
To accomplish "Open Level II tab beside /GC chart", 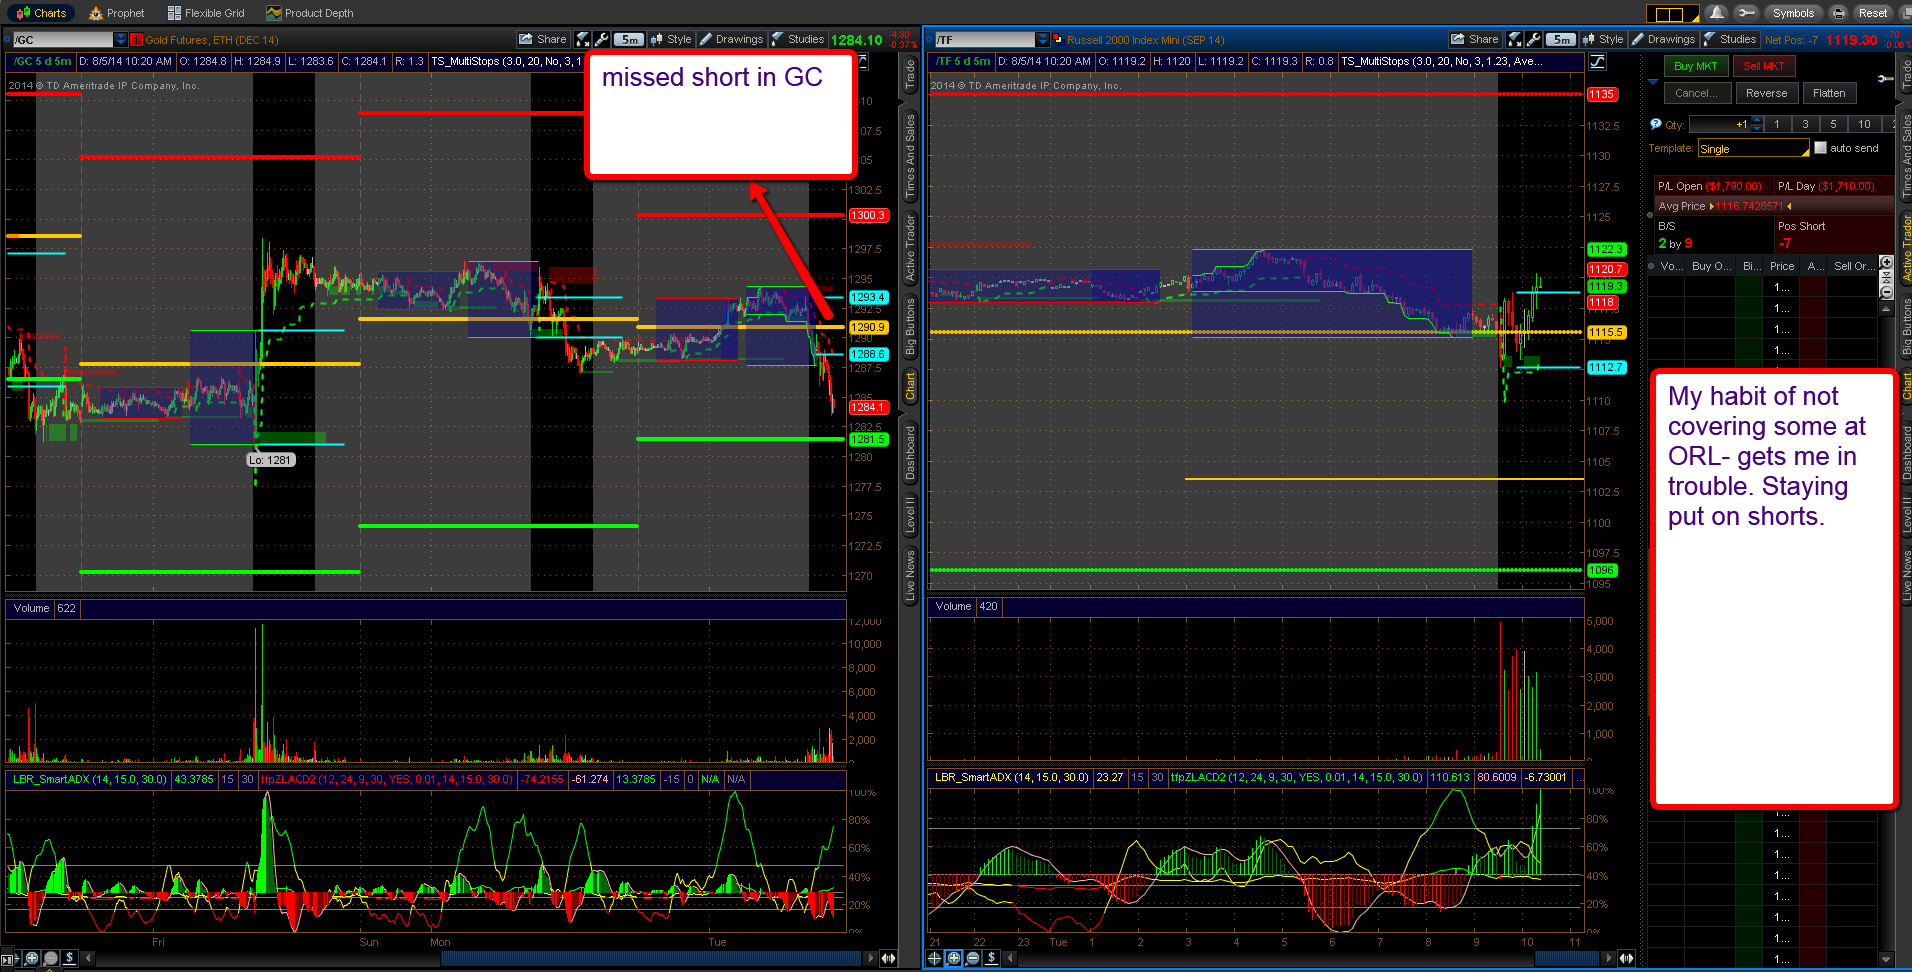I will 910,515.
